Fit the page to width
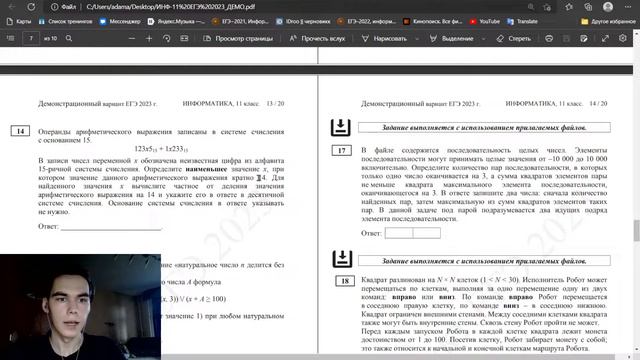Image resolution: width=640 pixels, height=360 pixels. (x=184, y=38)
